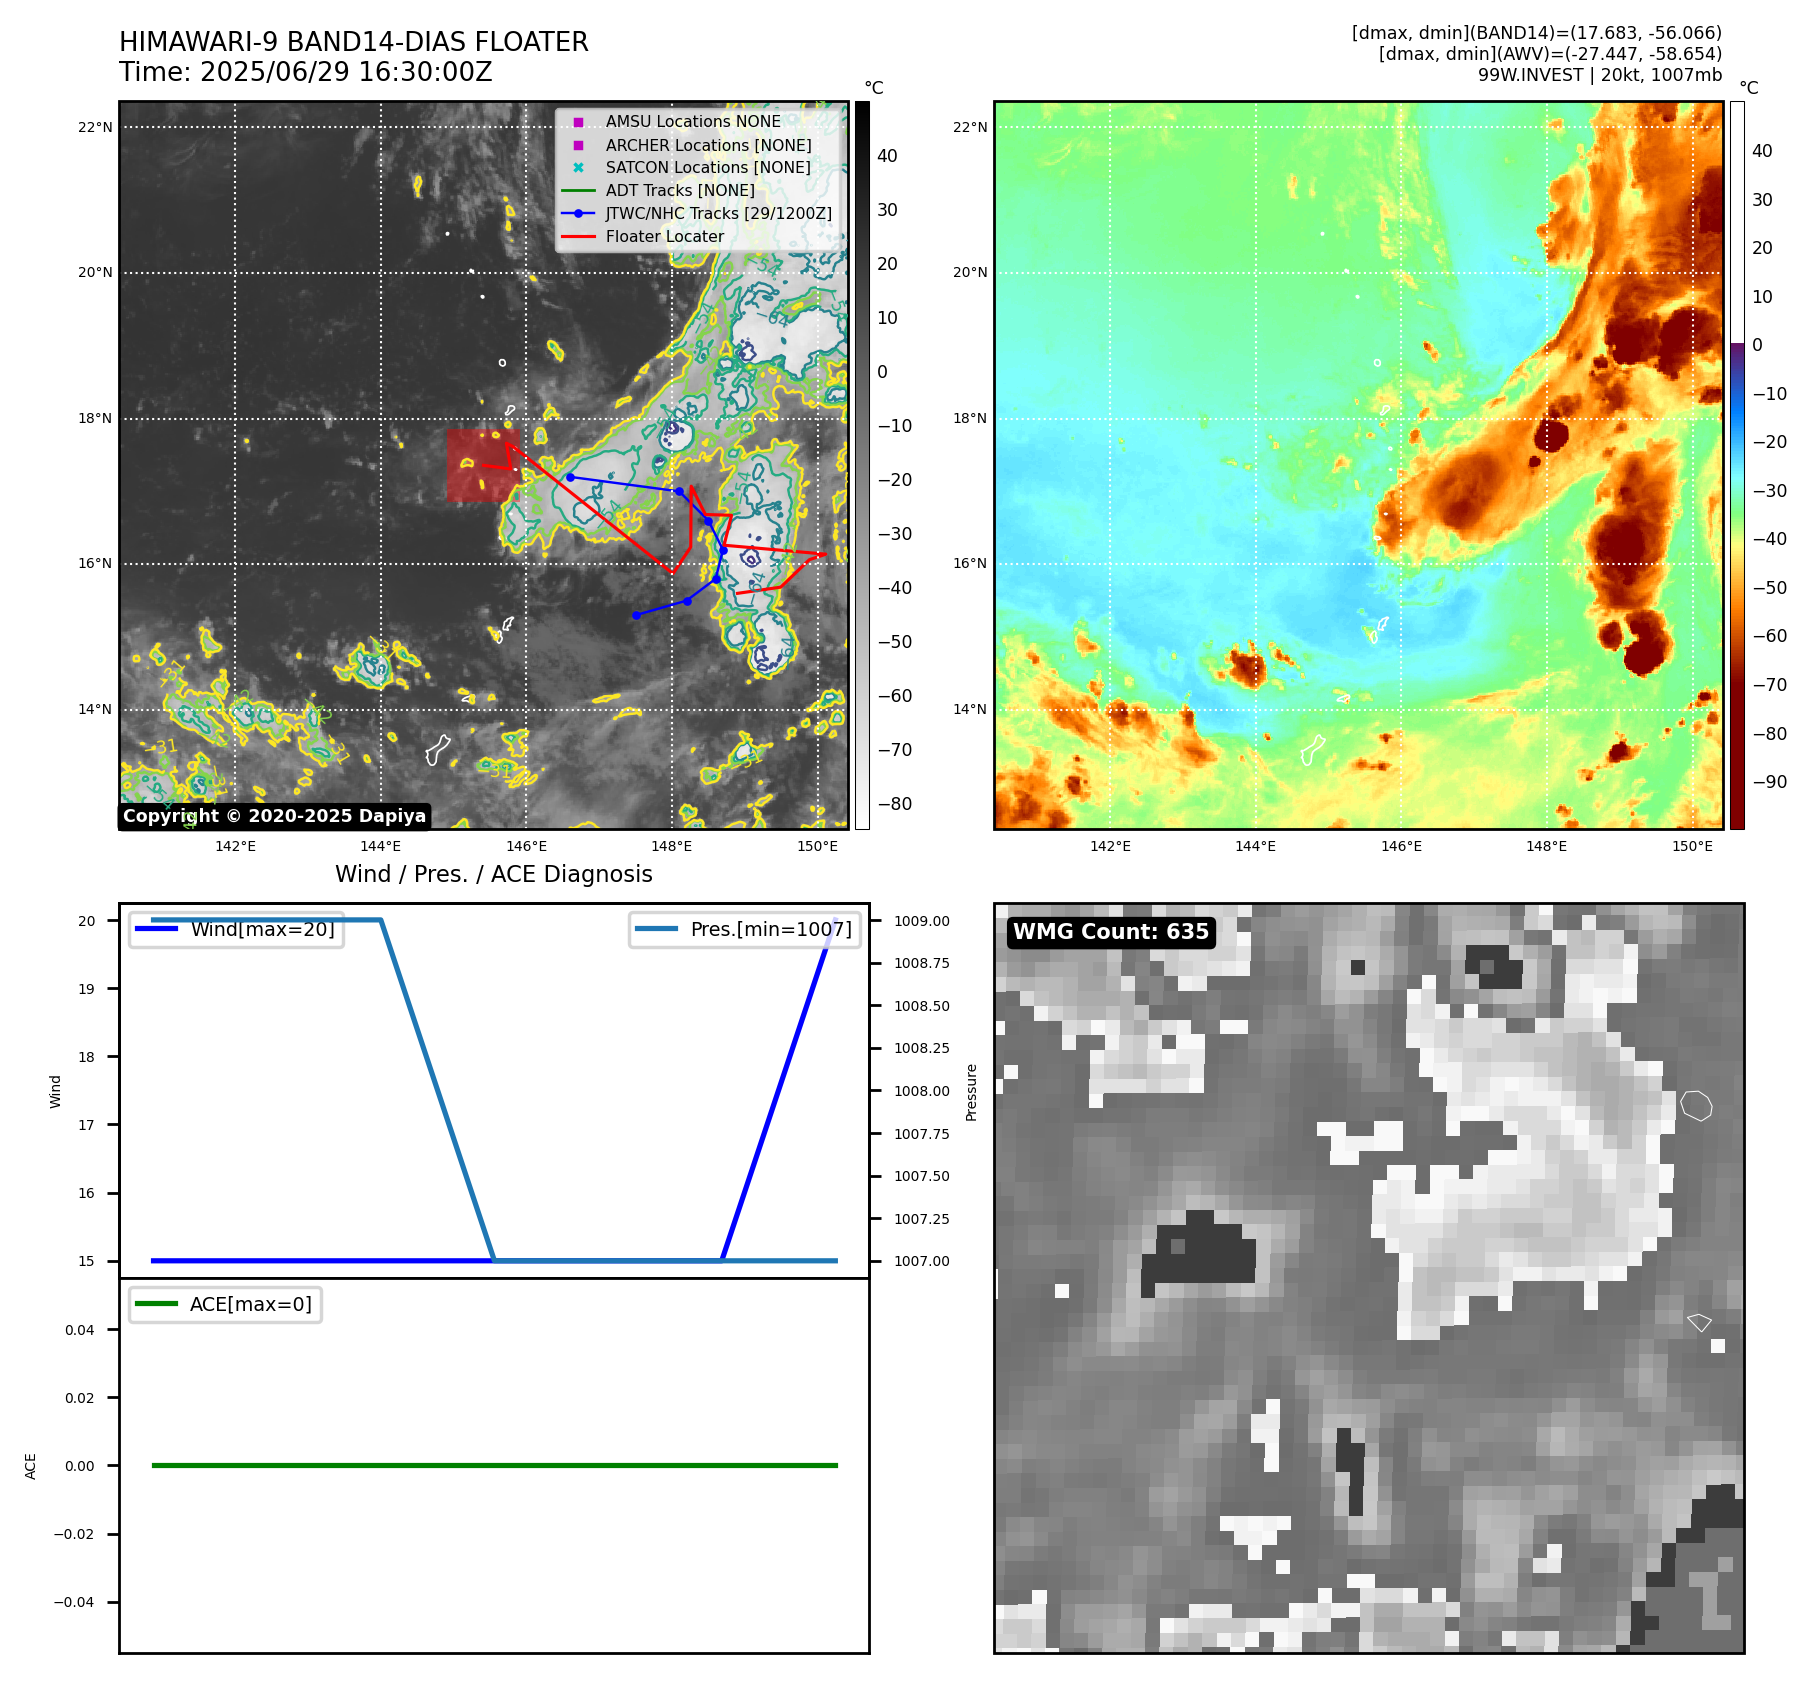
Task: Click the green ACE line in the chart
Action: (494, 1465)
